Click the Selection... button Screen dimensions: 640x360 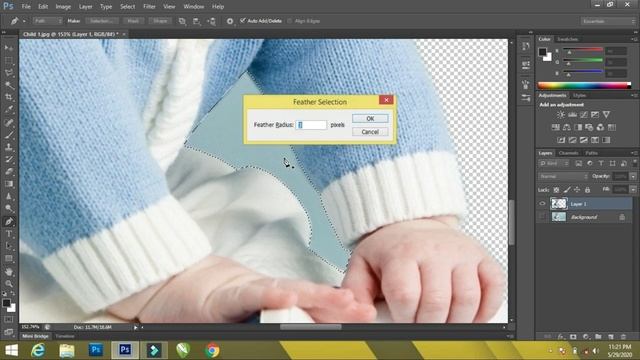pyautogui.click(x=102, y=21)
